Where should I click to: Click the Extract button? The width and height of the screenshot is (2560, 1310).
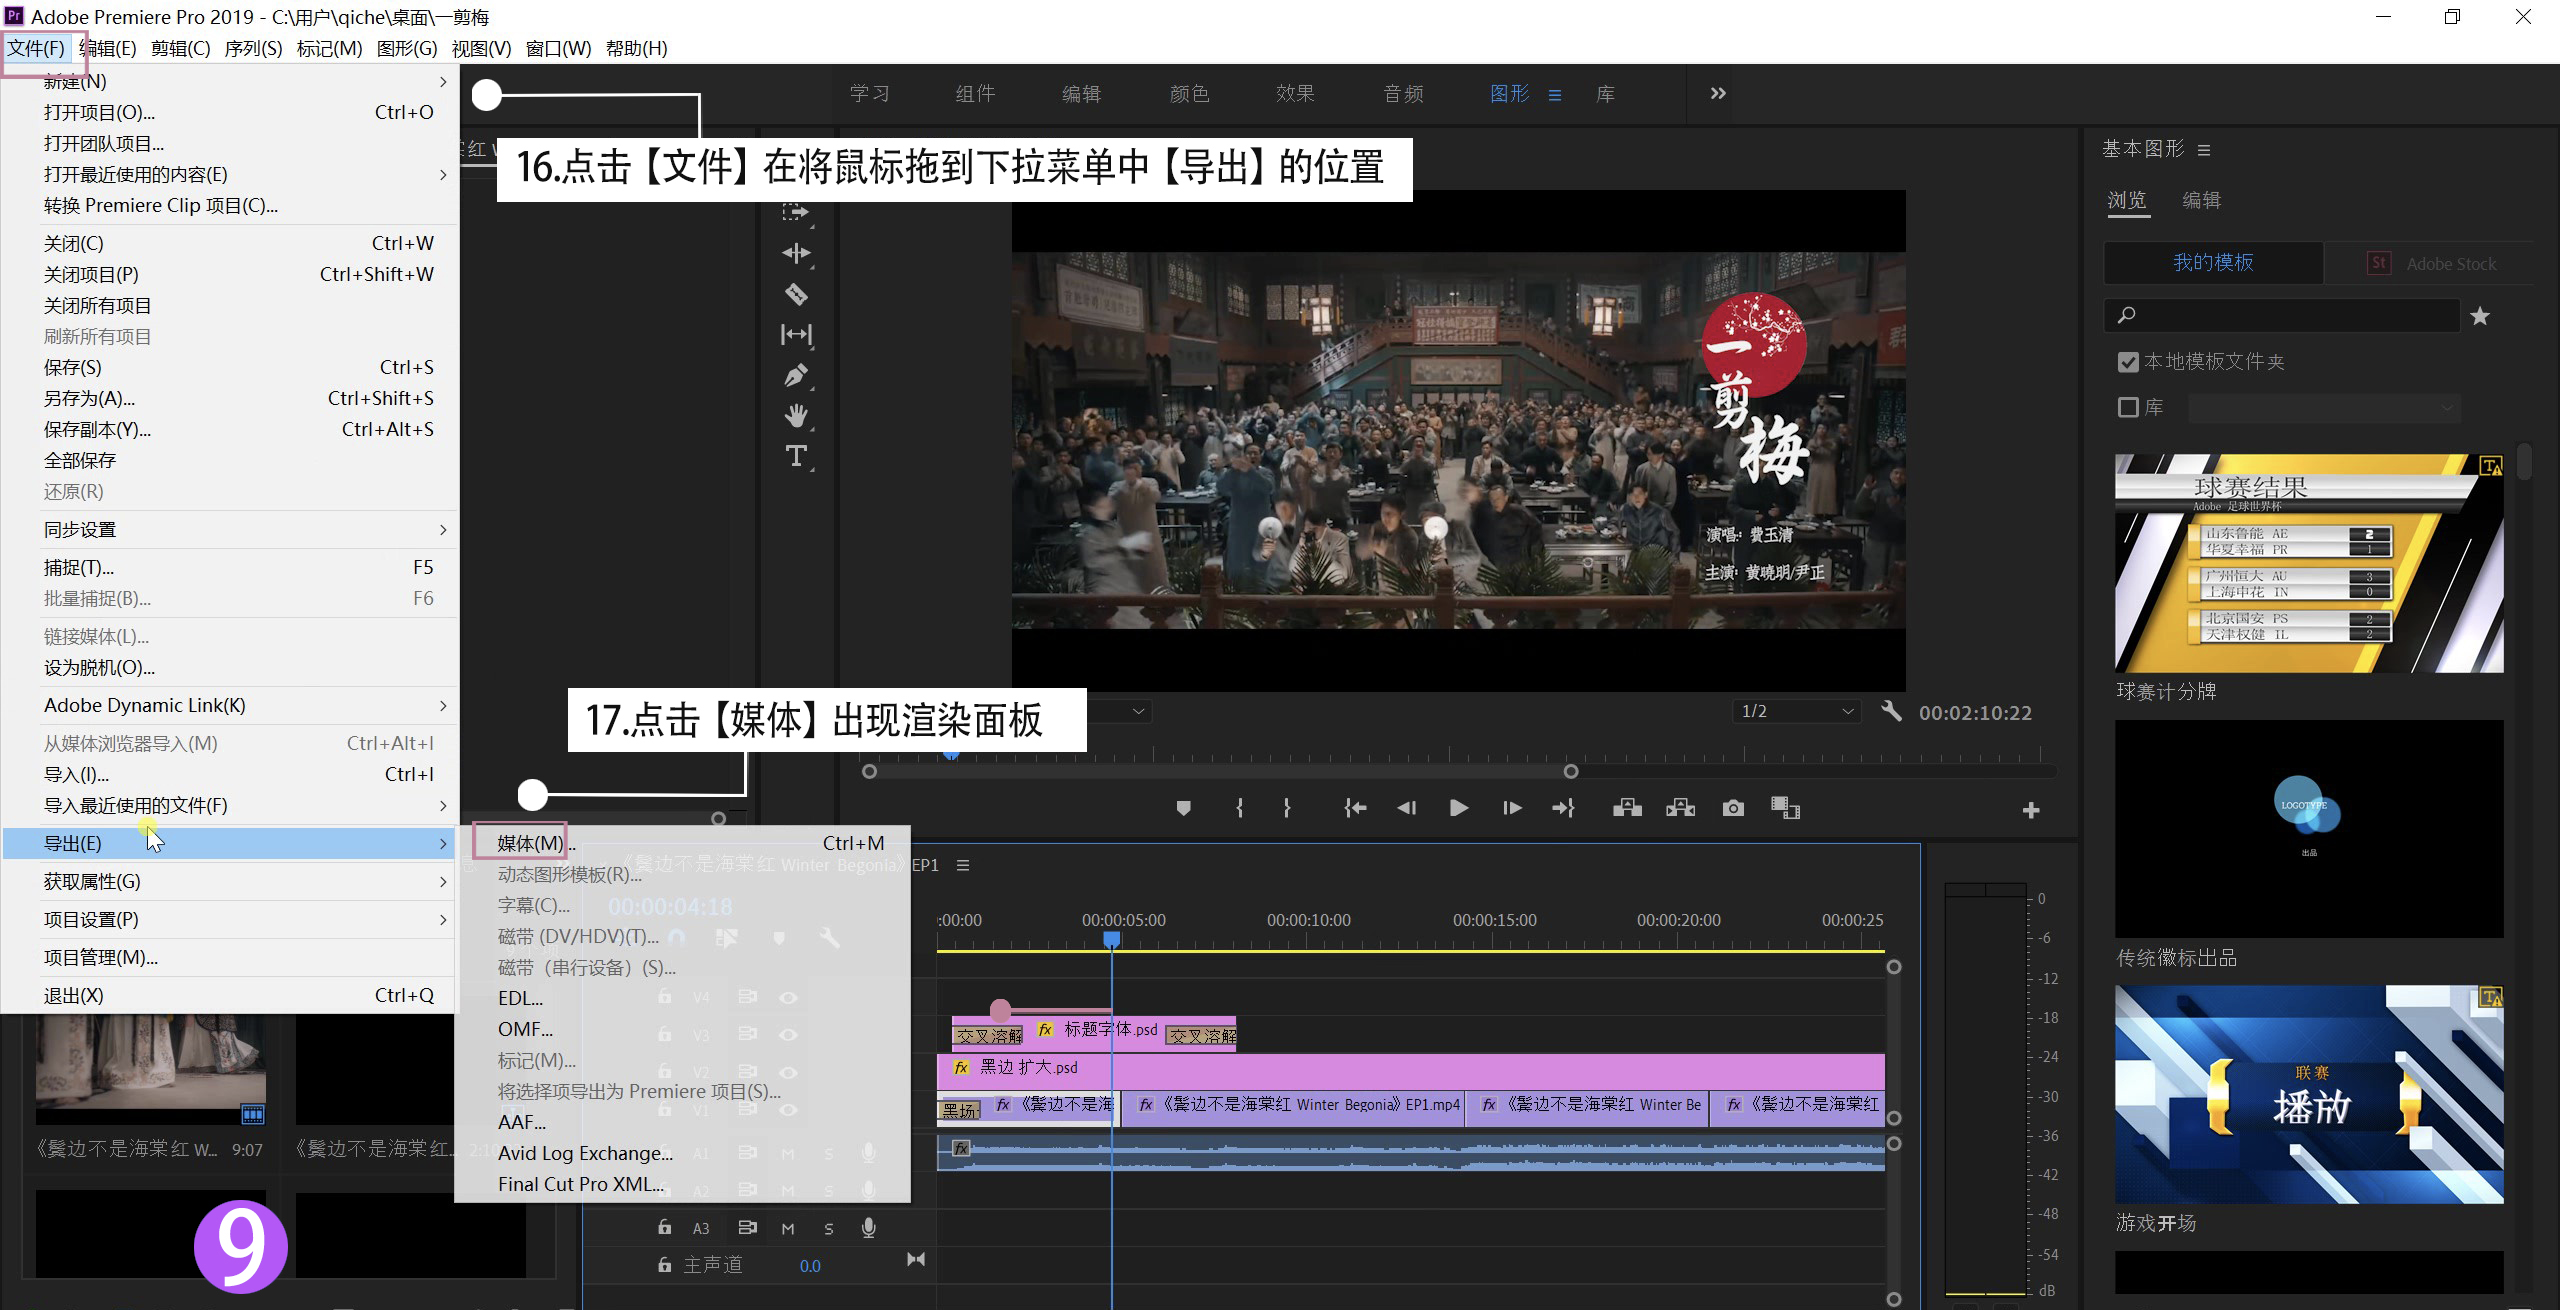coord(1680,808)
